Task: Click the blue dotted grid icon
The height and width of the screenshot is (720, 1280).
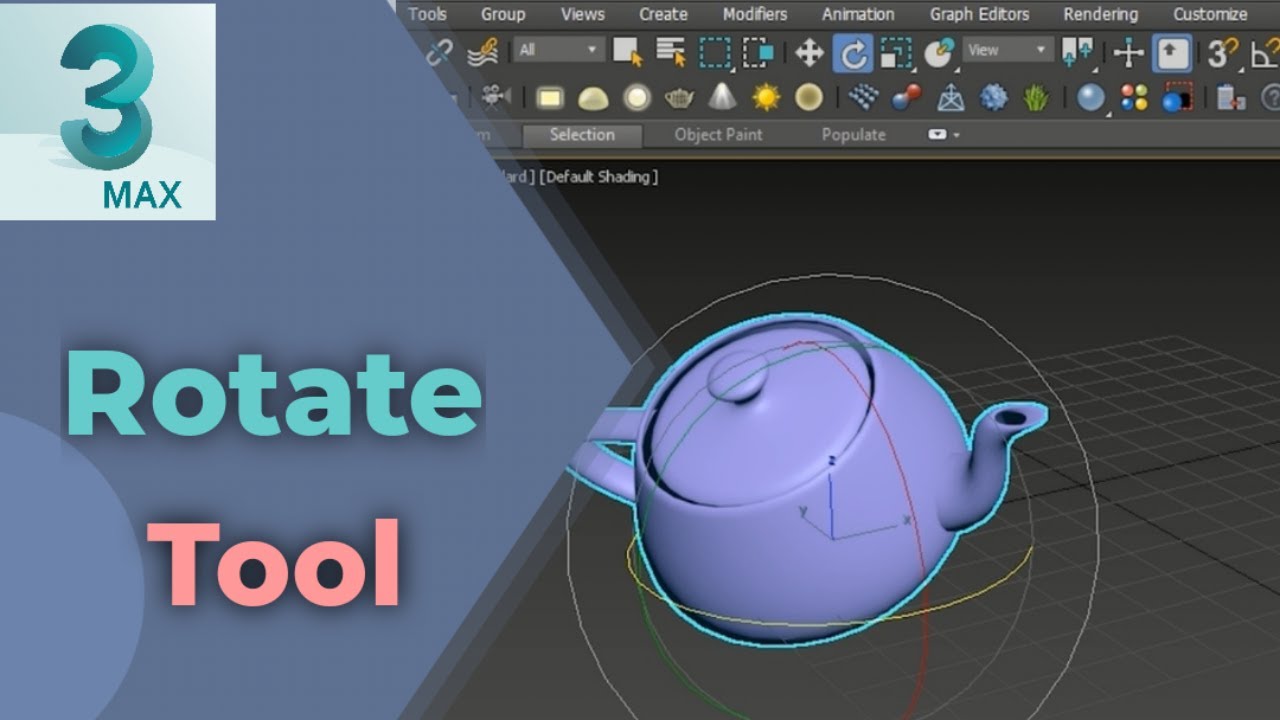Action: click(863, 97)
